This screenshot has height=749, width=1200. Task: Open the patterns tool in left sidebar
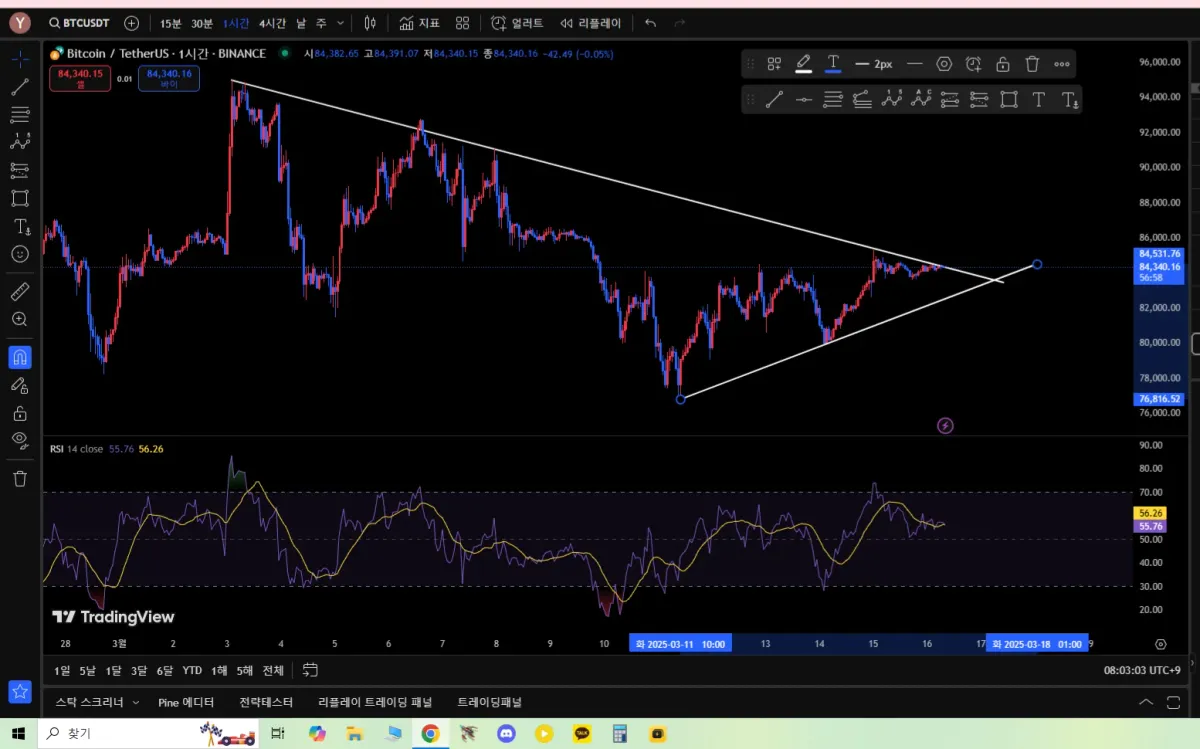(19, 142)
